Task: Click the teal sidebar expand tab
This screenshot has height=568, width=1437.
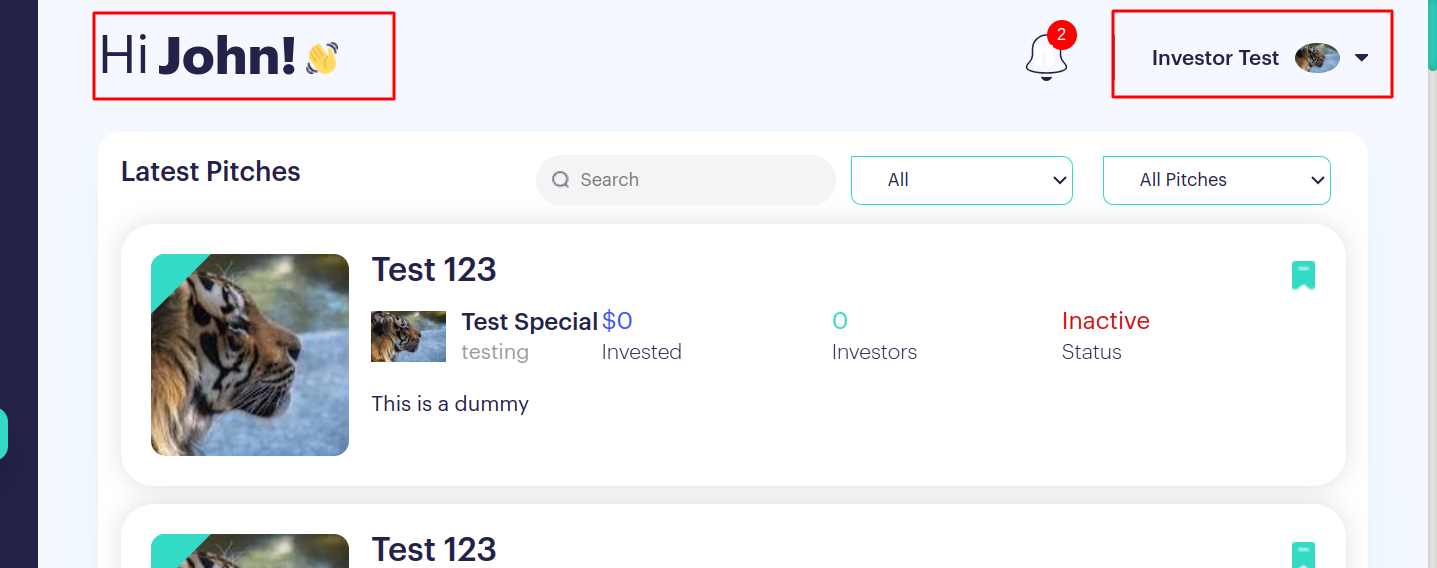Action: 4,434
